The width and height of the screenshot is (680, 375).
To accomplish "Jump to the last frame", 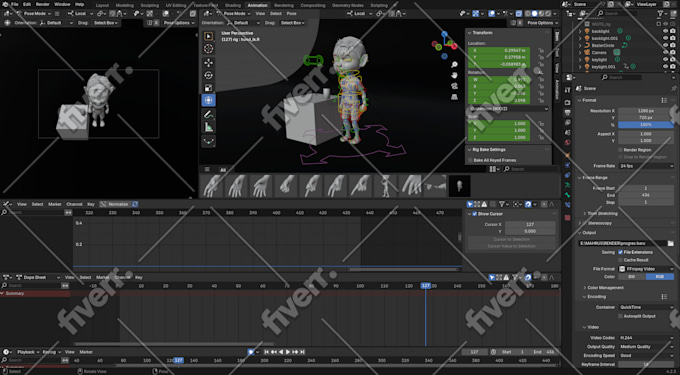I will point(302,352).
